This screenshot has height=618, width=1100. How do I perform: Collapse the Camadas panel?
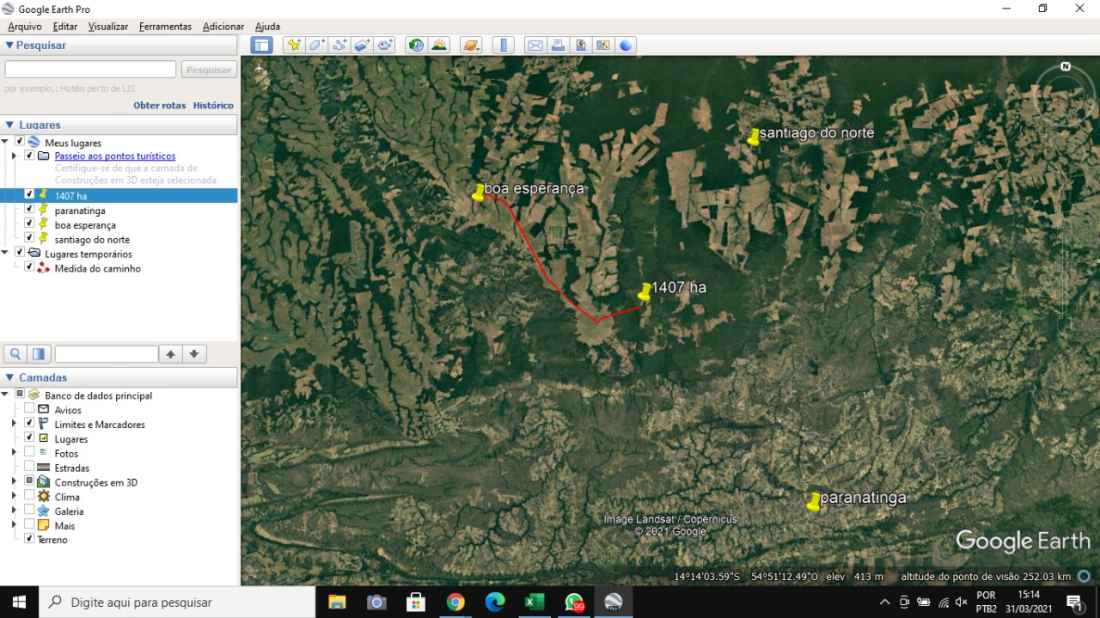tap(10, 377)
